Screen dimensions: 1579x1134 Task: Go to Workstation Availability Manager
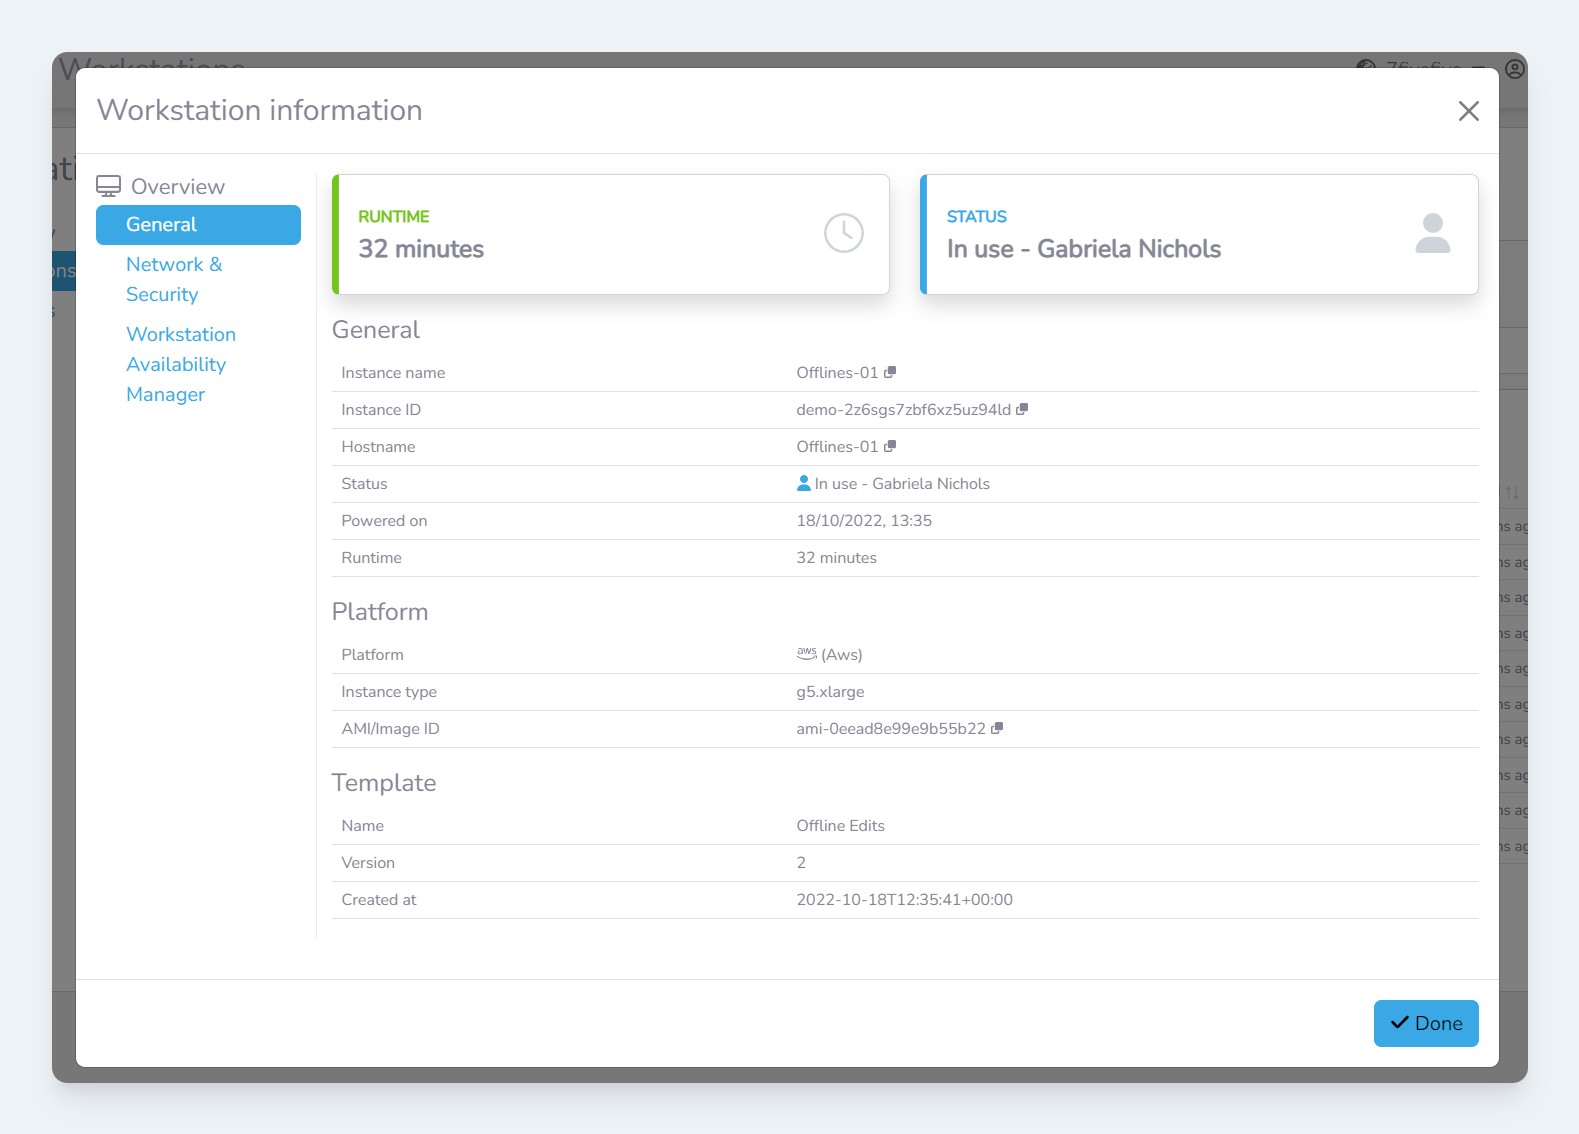click(181, 364)
